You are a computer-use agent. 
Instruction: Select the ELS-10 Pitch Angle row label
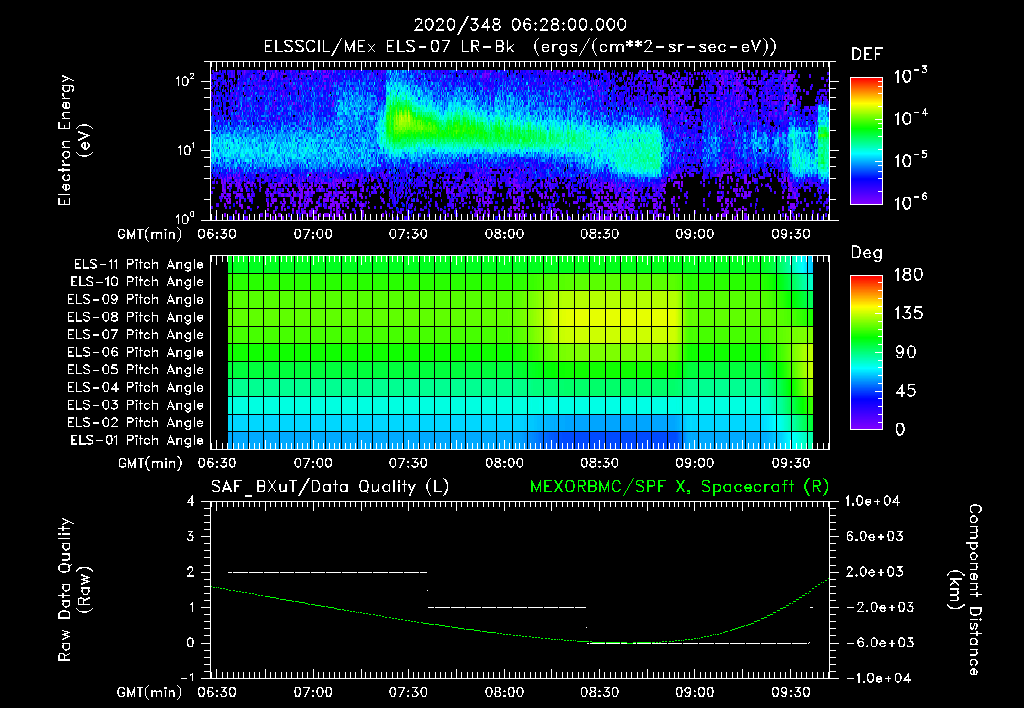point(137,282)
